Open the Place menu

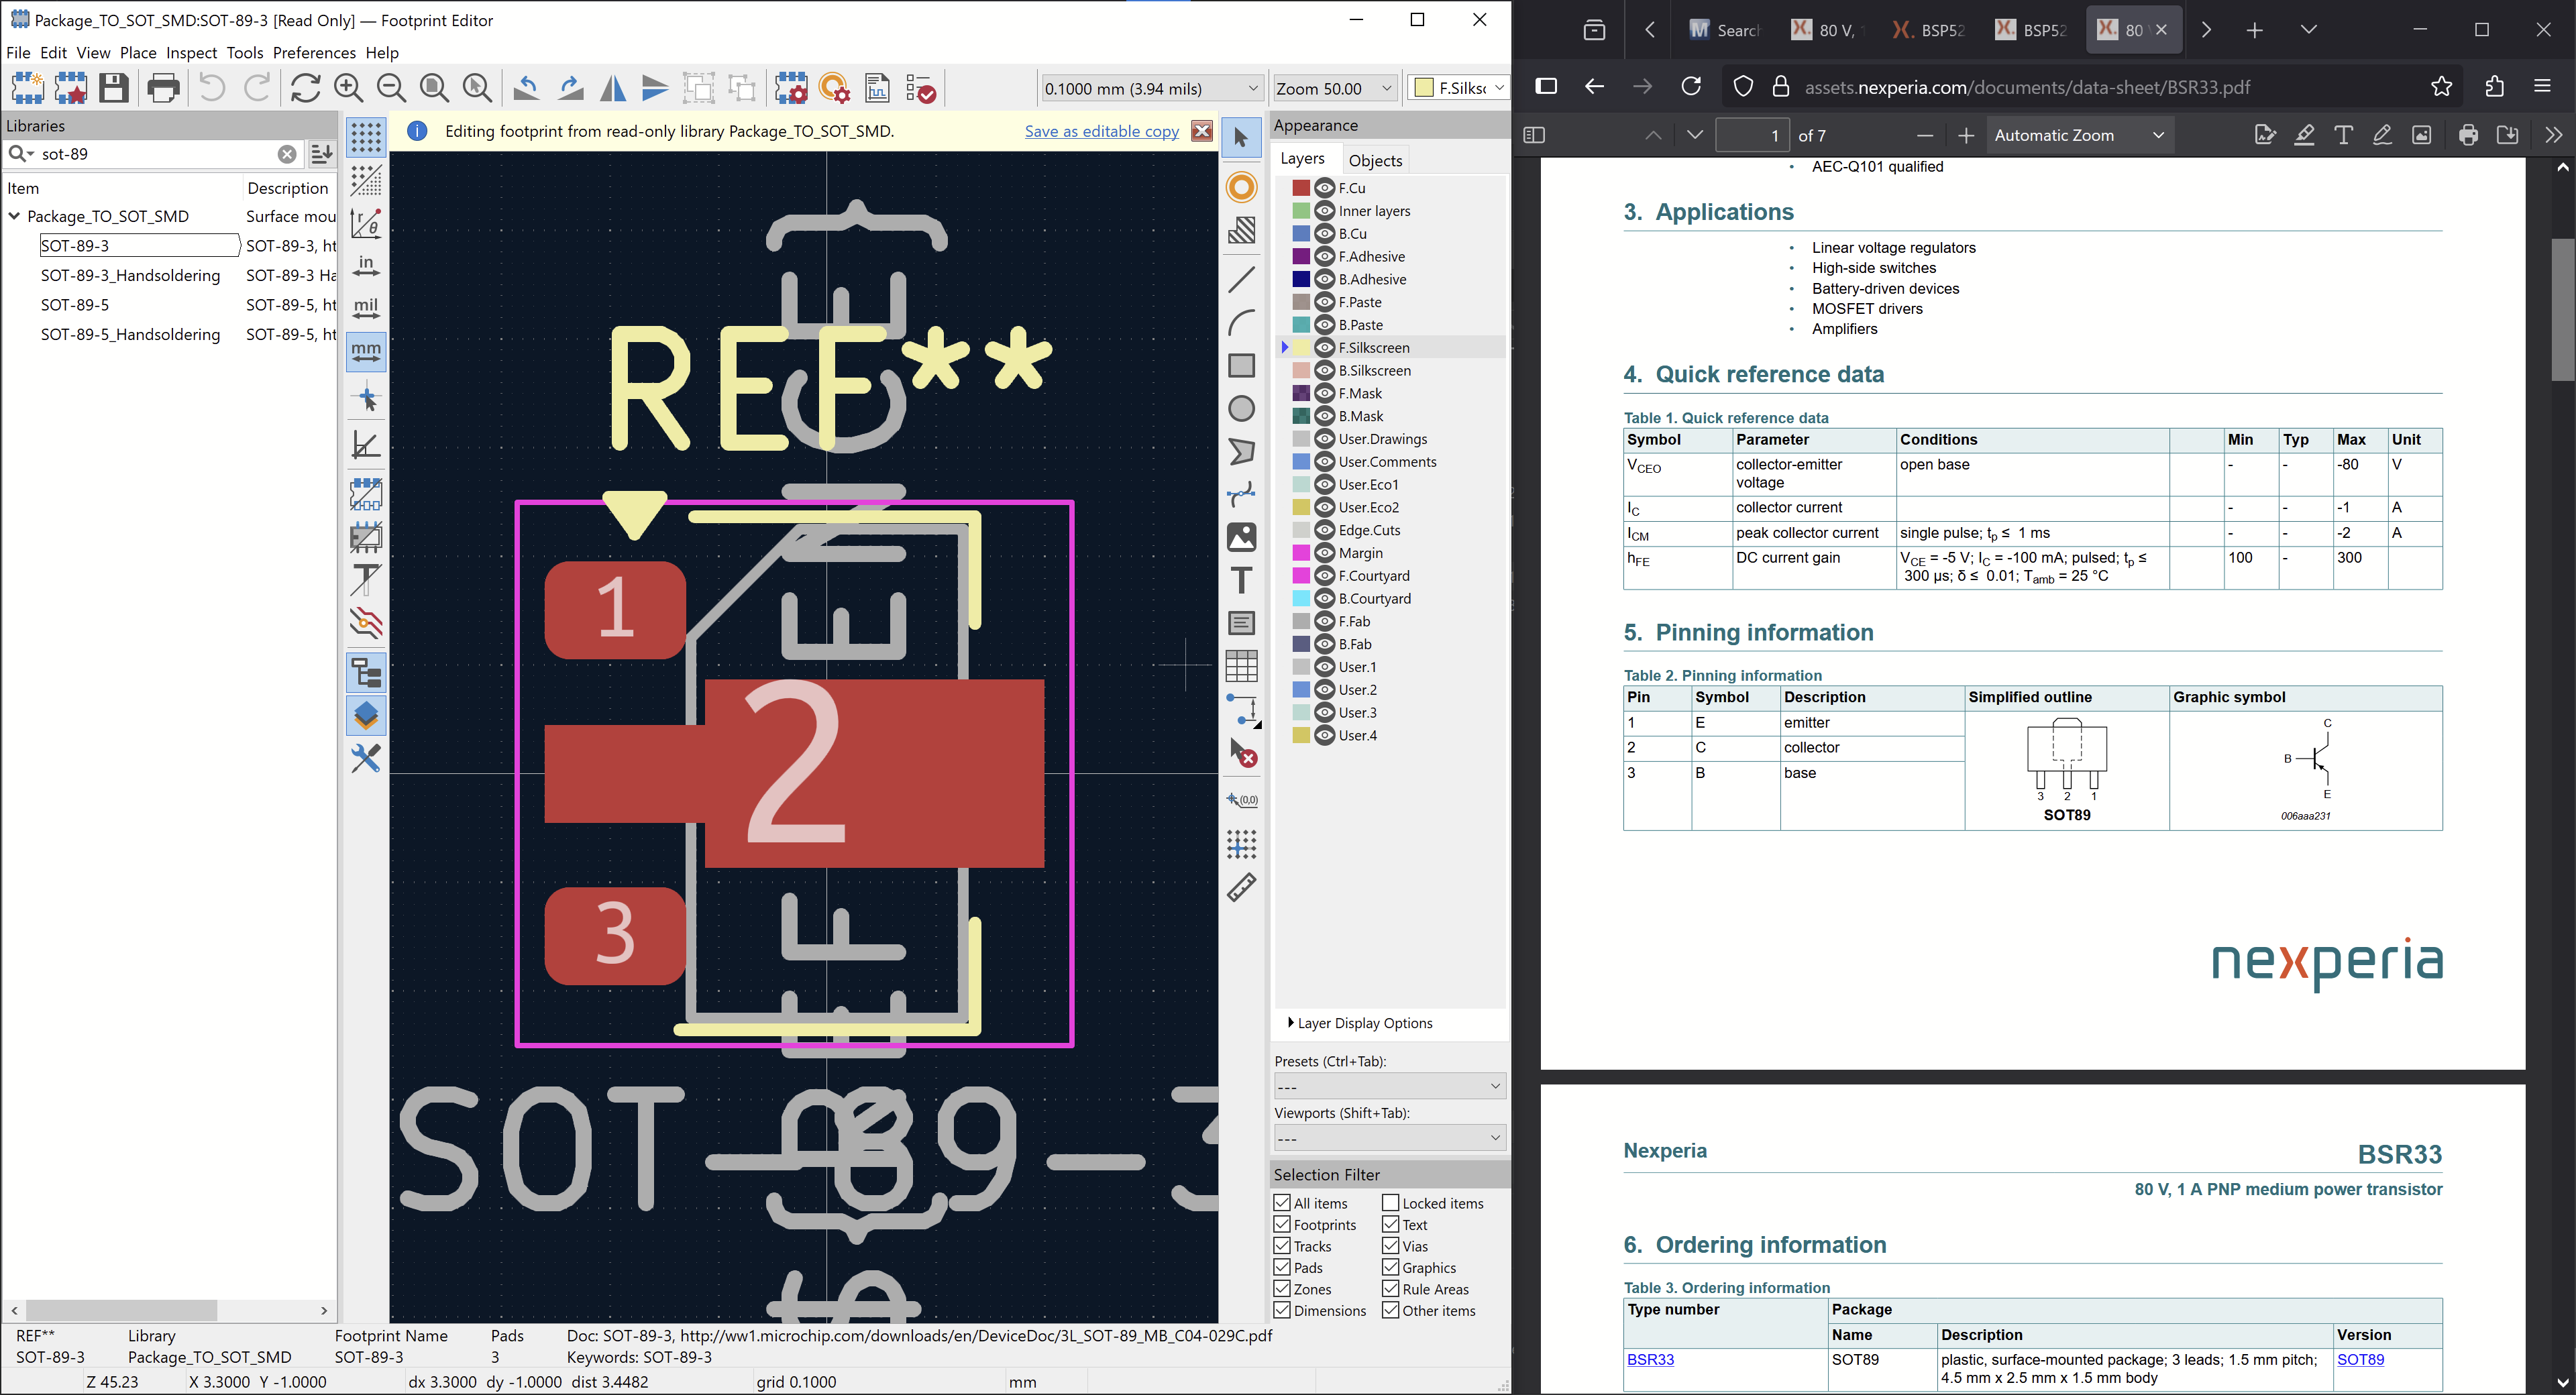pyautogui.click(x=138, y=52)
